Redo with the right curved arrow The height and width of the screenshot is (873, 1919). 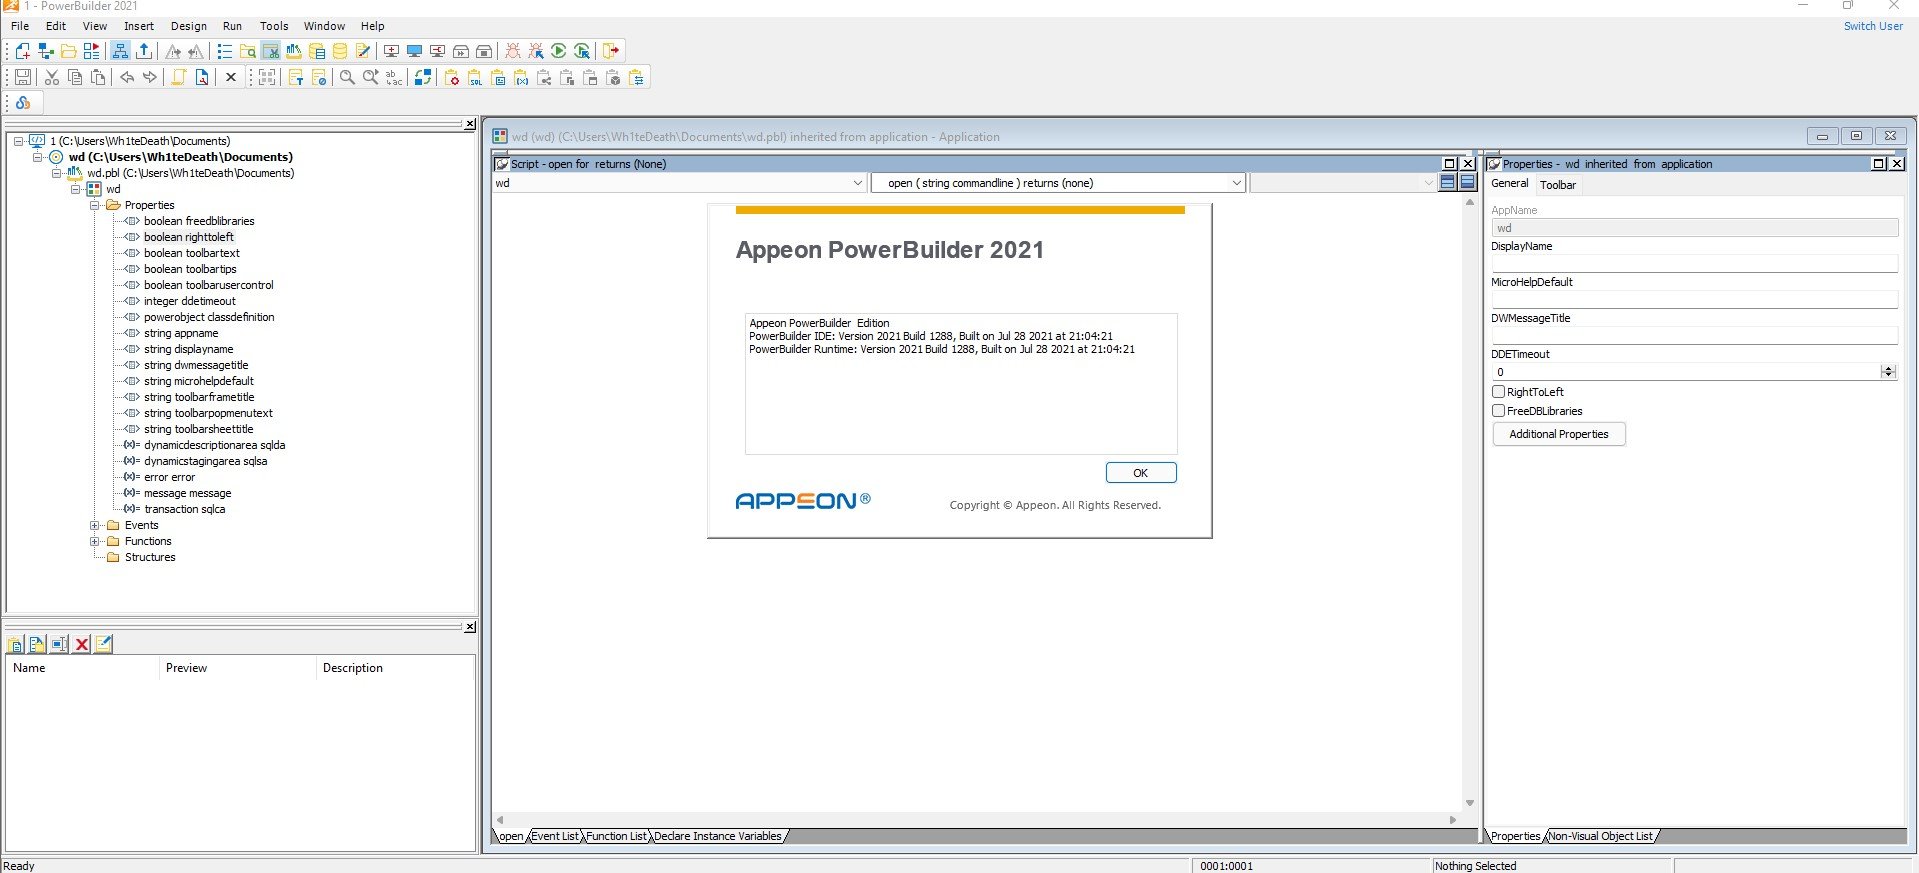[150, 77]
